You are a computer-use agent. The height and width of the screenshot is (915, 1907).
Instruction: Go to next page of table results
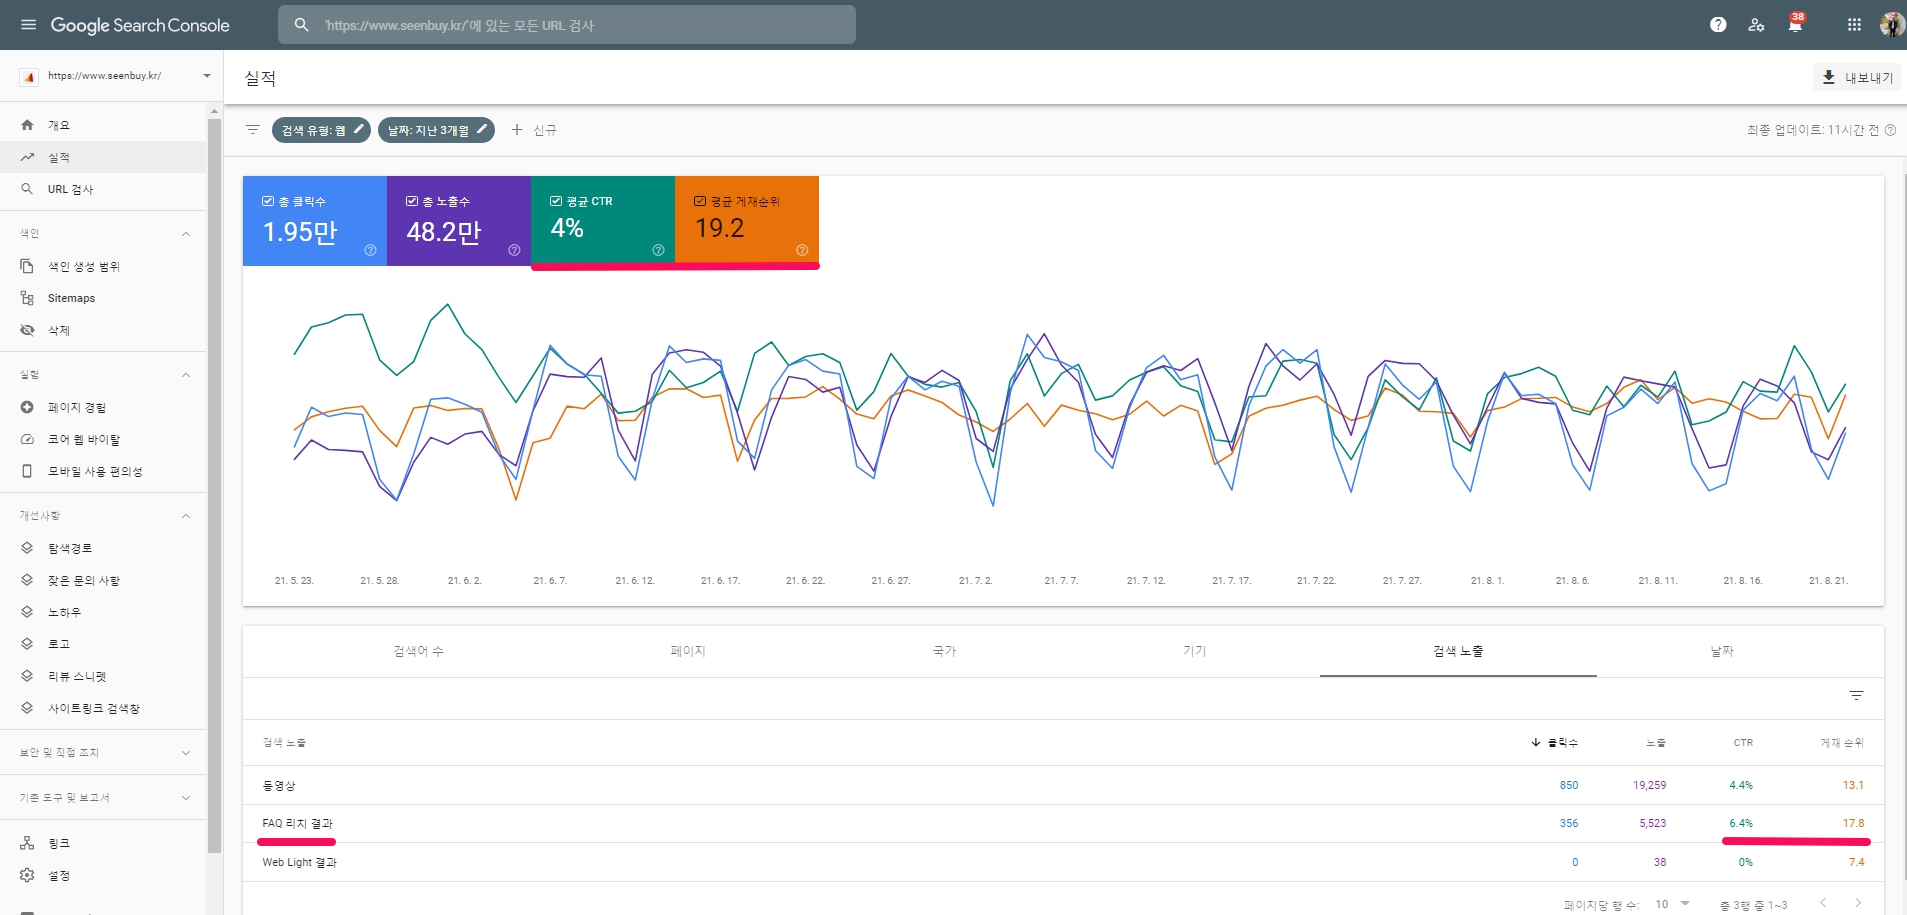(x=1858, y=903)
